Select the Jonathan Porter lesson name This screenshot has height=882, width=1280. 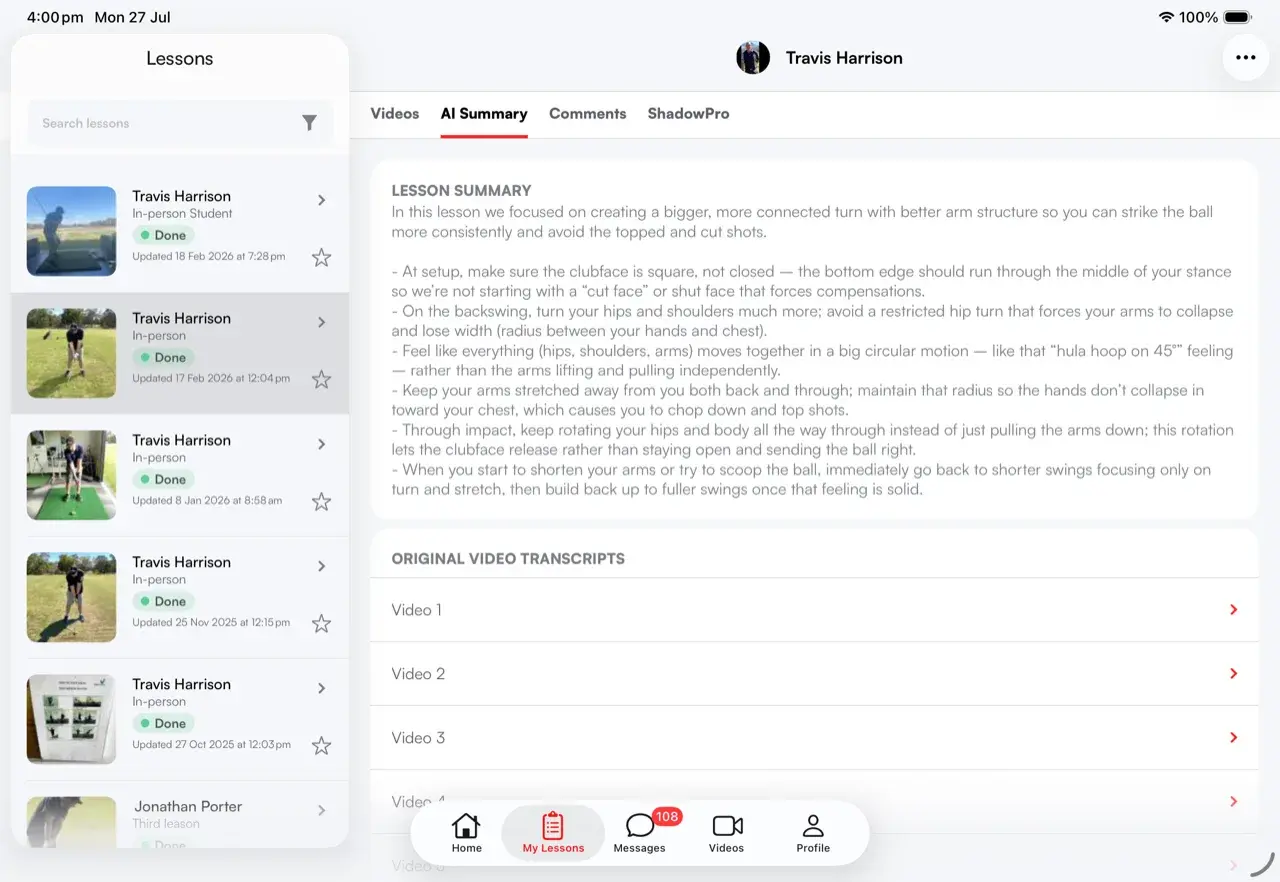point(188,806)
